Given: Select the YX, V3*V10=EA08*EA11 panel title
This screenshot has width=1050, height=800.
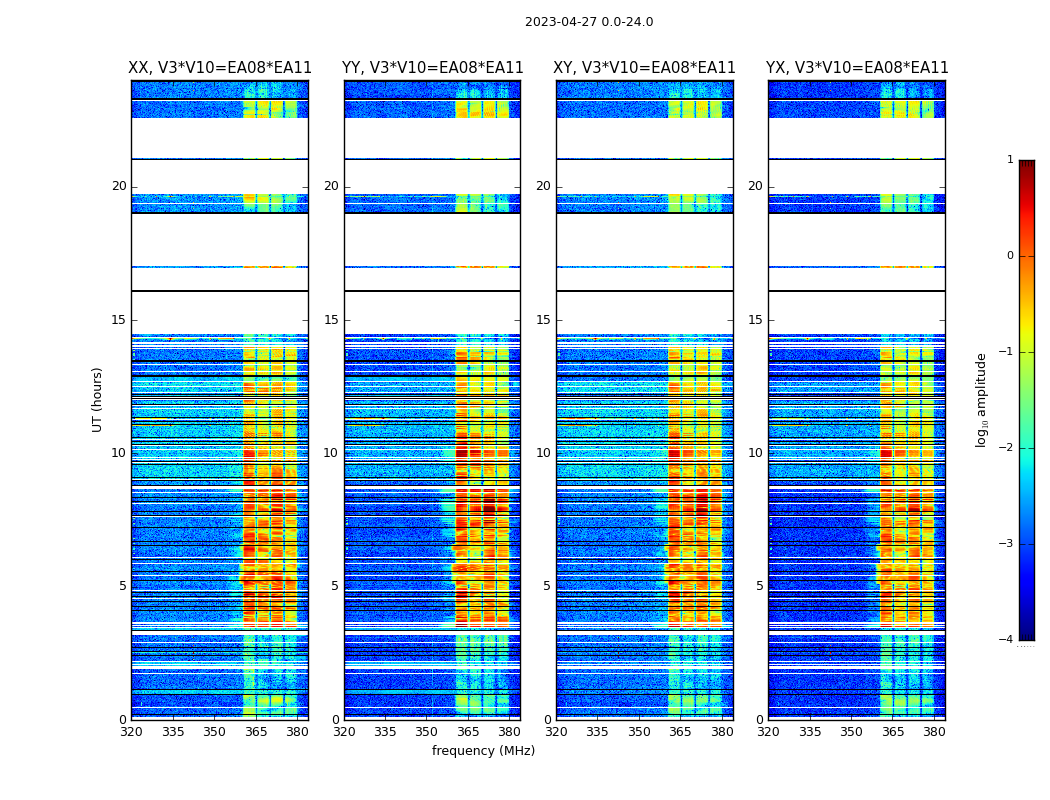Looking at the screenshot, I should (857, 68).
